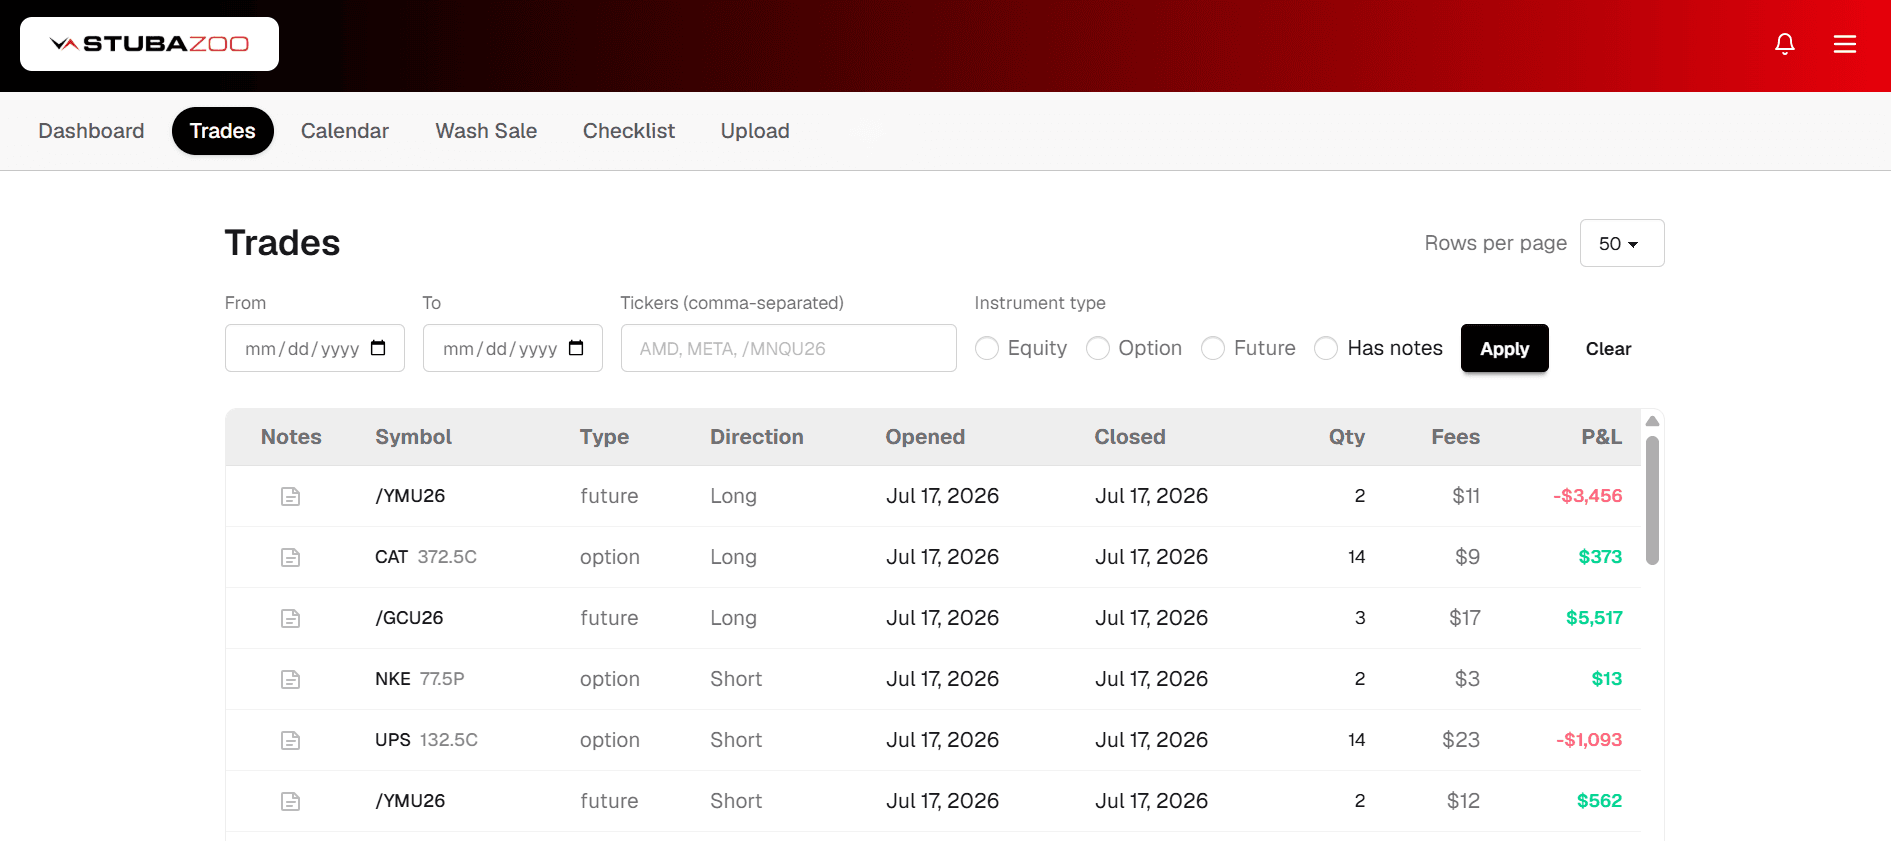Toggle the Has notes filter

pyautogui.click(x=1326, y=348)
